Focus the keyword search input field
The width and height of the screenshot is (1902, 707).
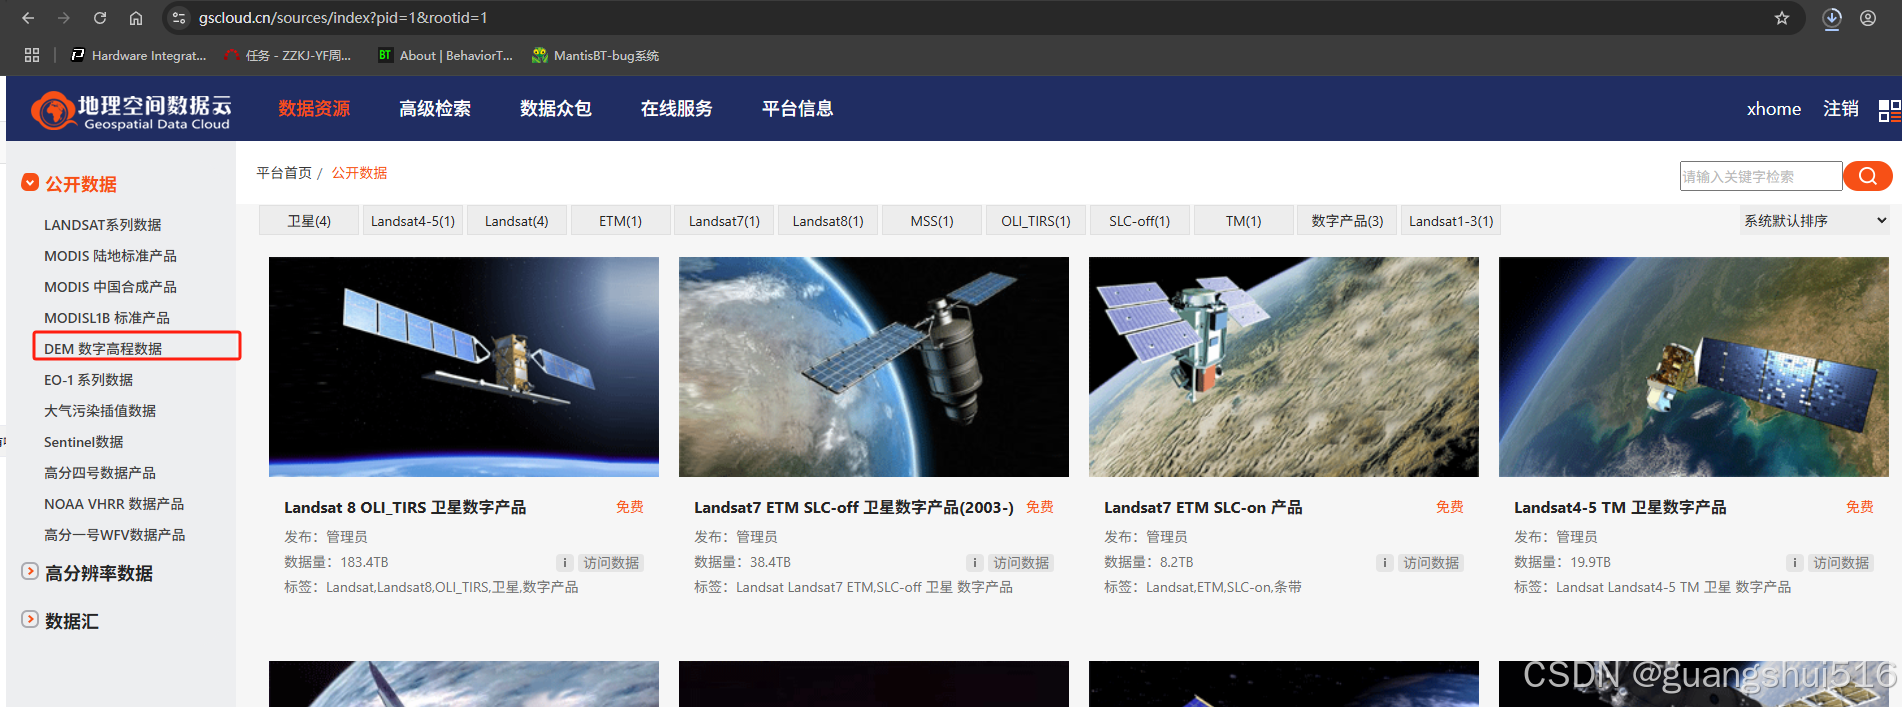click(x=1761, y=176)
